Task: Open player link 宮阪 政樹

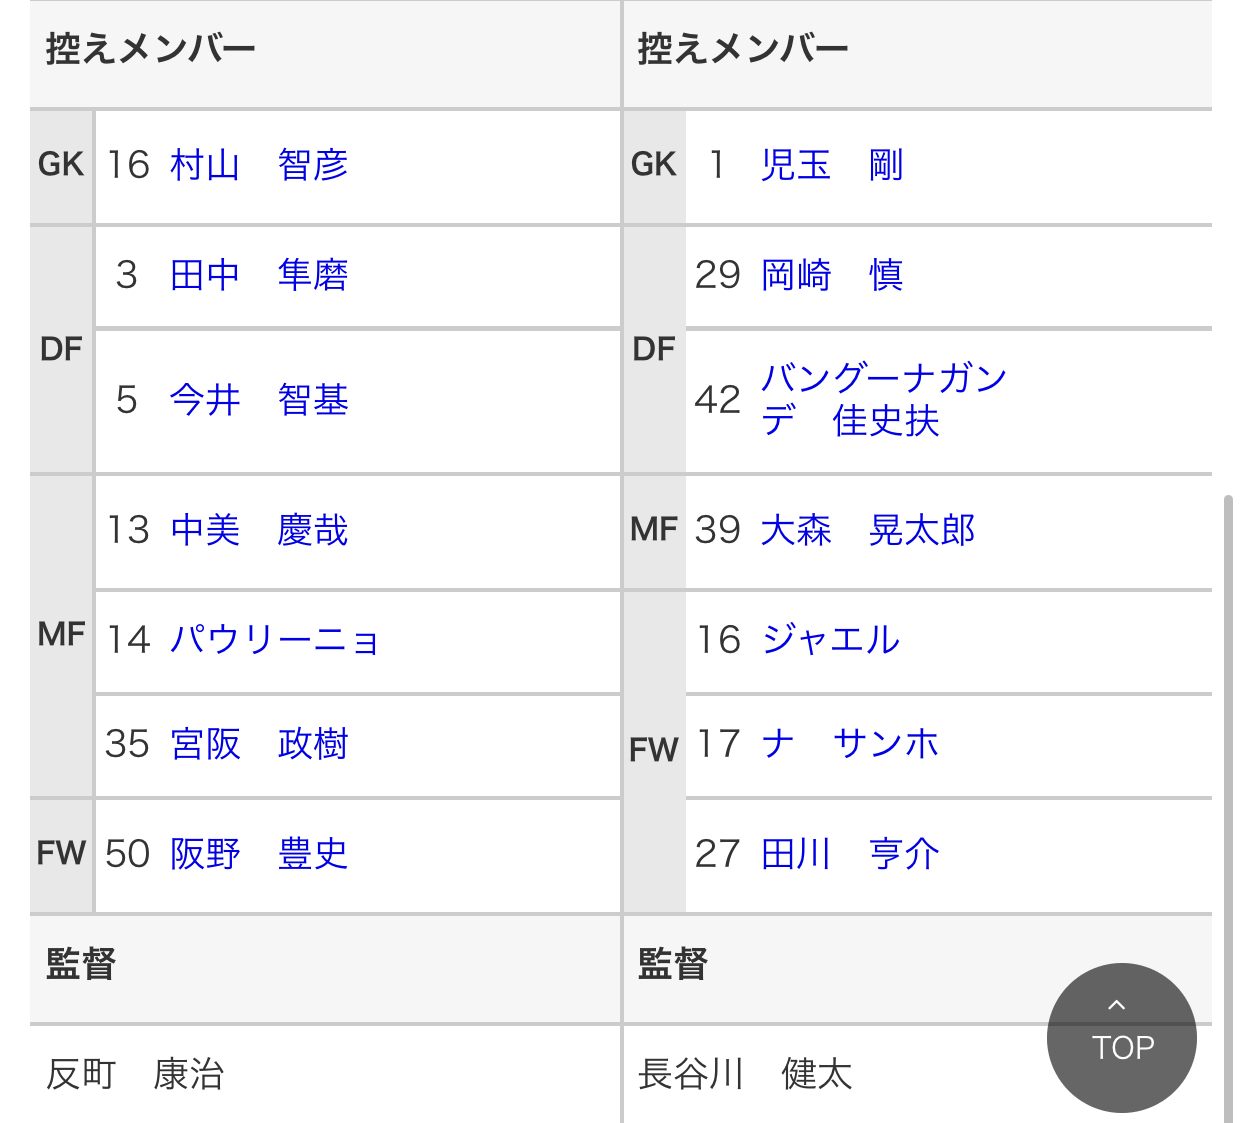Action: [x=259, y=744]
